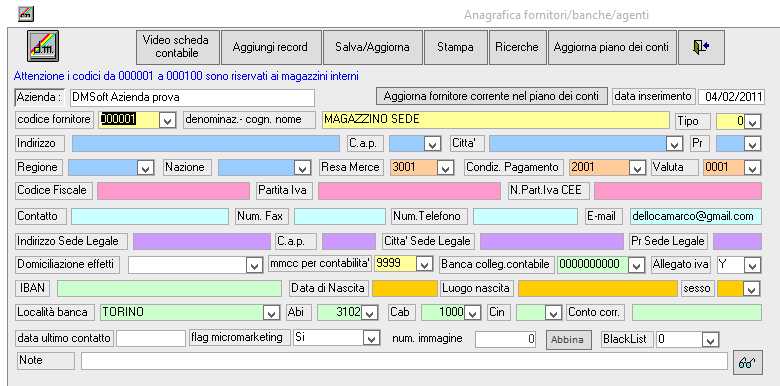Open Video scheda contabile

tap(178, 47)
